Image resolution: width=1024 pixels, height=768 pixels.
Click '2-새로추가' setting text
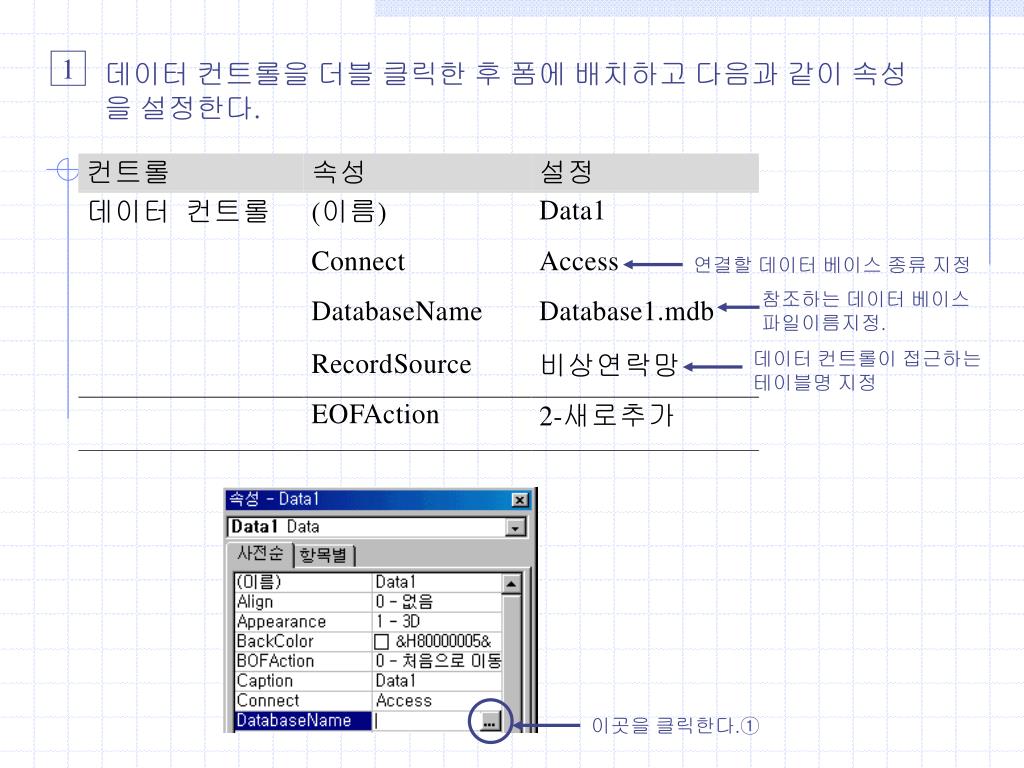pos(606,415)
